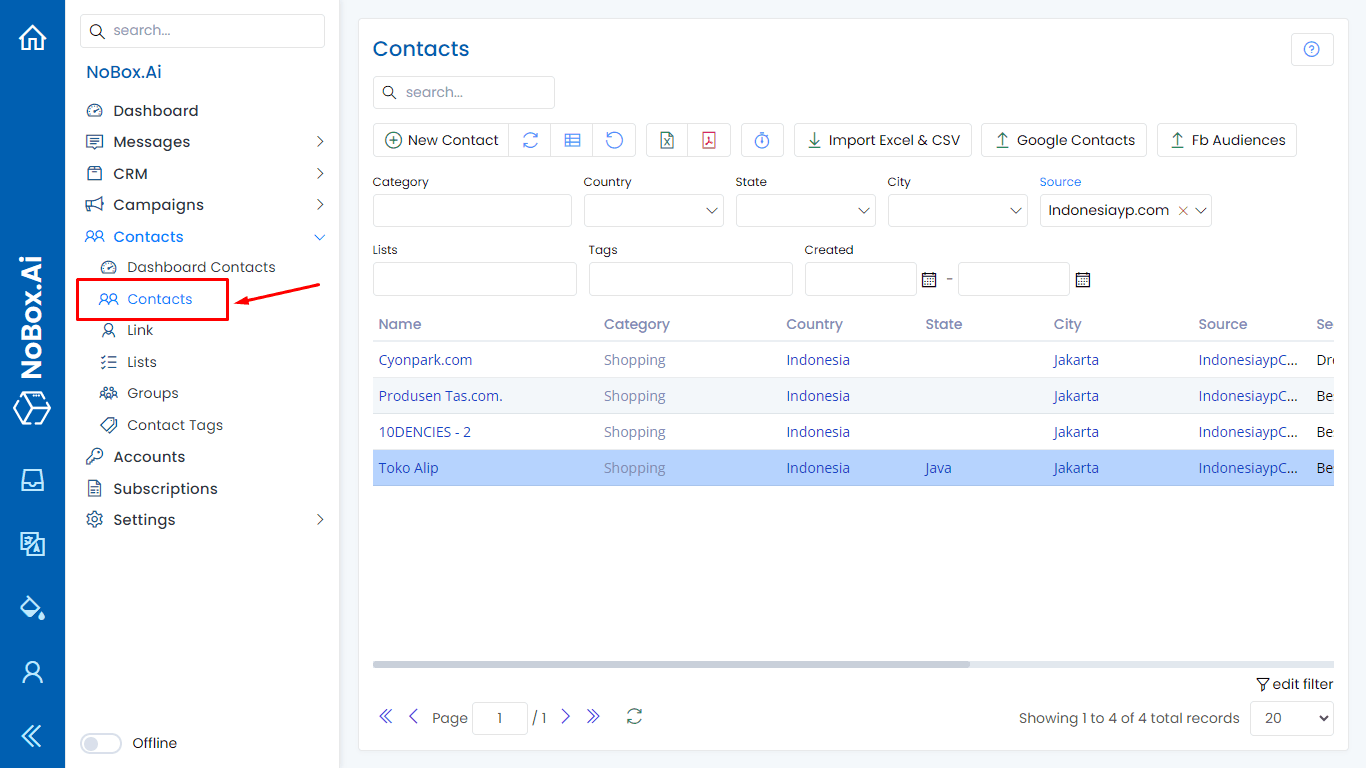Click the paint fill icon in the sidebar
1366x768 pixels.
click(32, 608)
